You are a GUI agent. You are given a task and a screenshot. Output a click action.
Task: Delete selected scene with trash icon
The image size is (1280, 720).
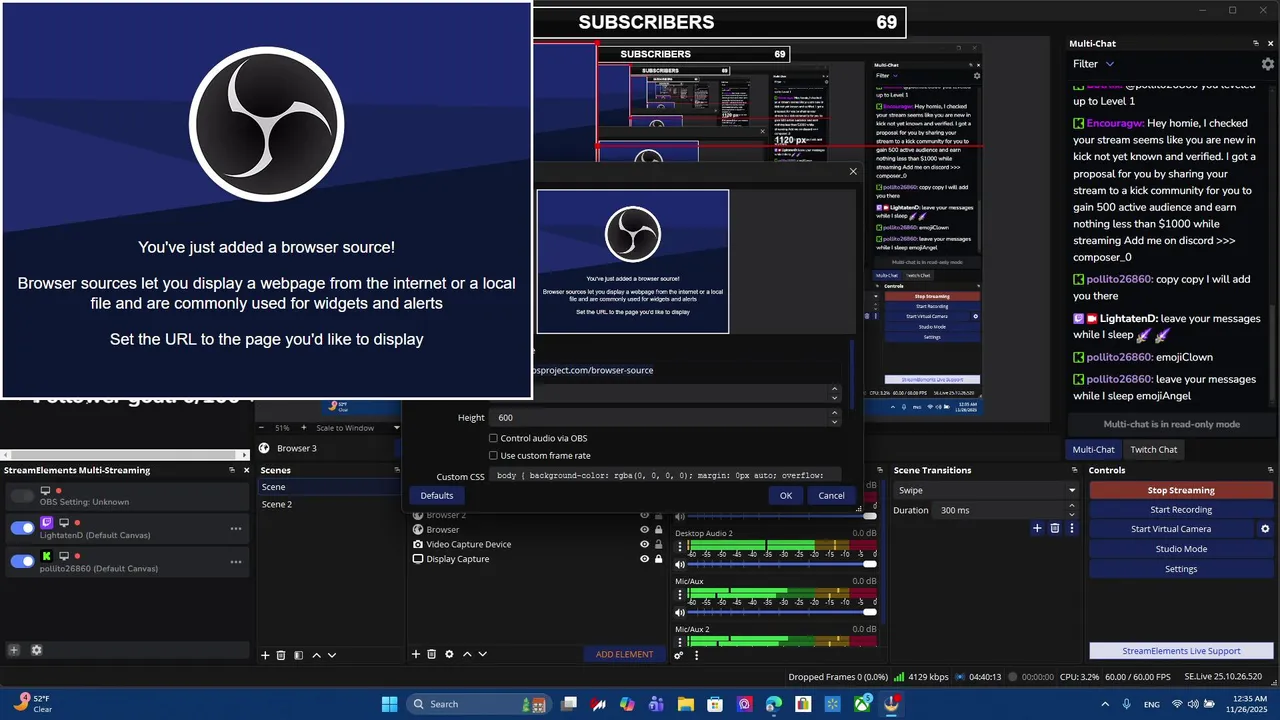(x=281, y=655)
